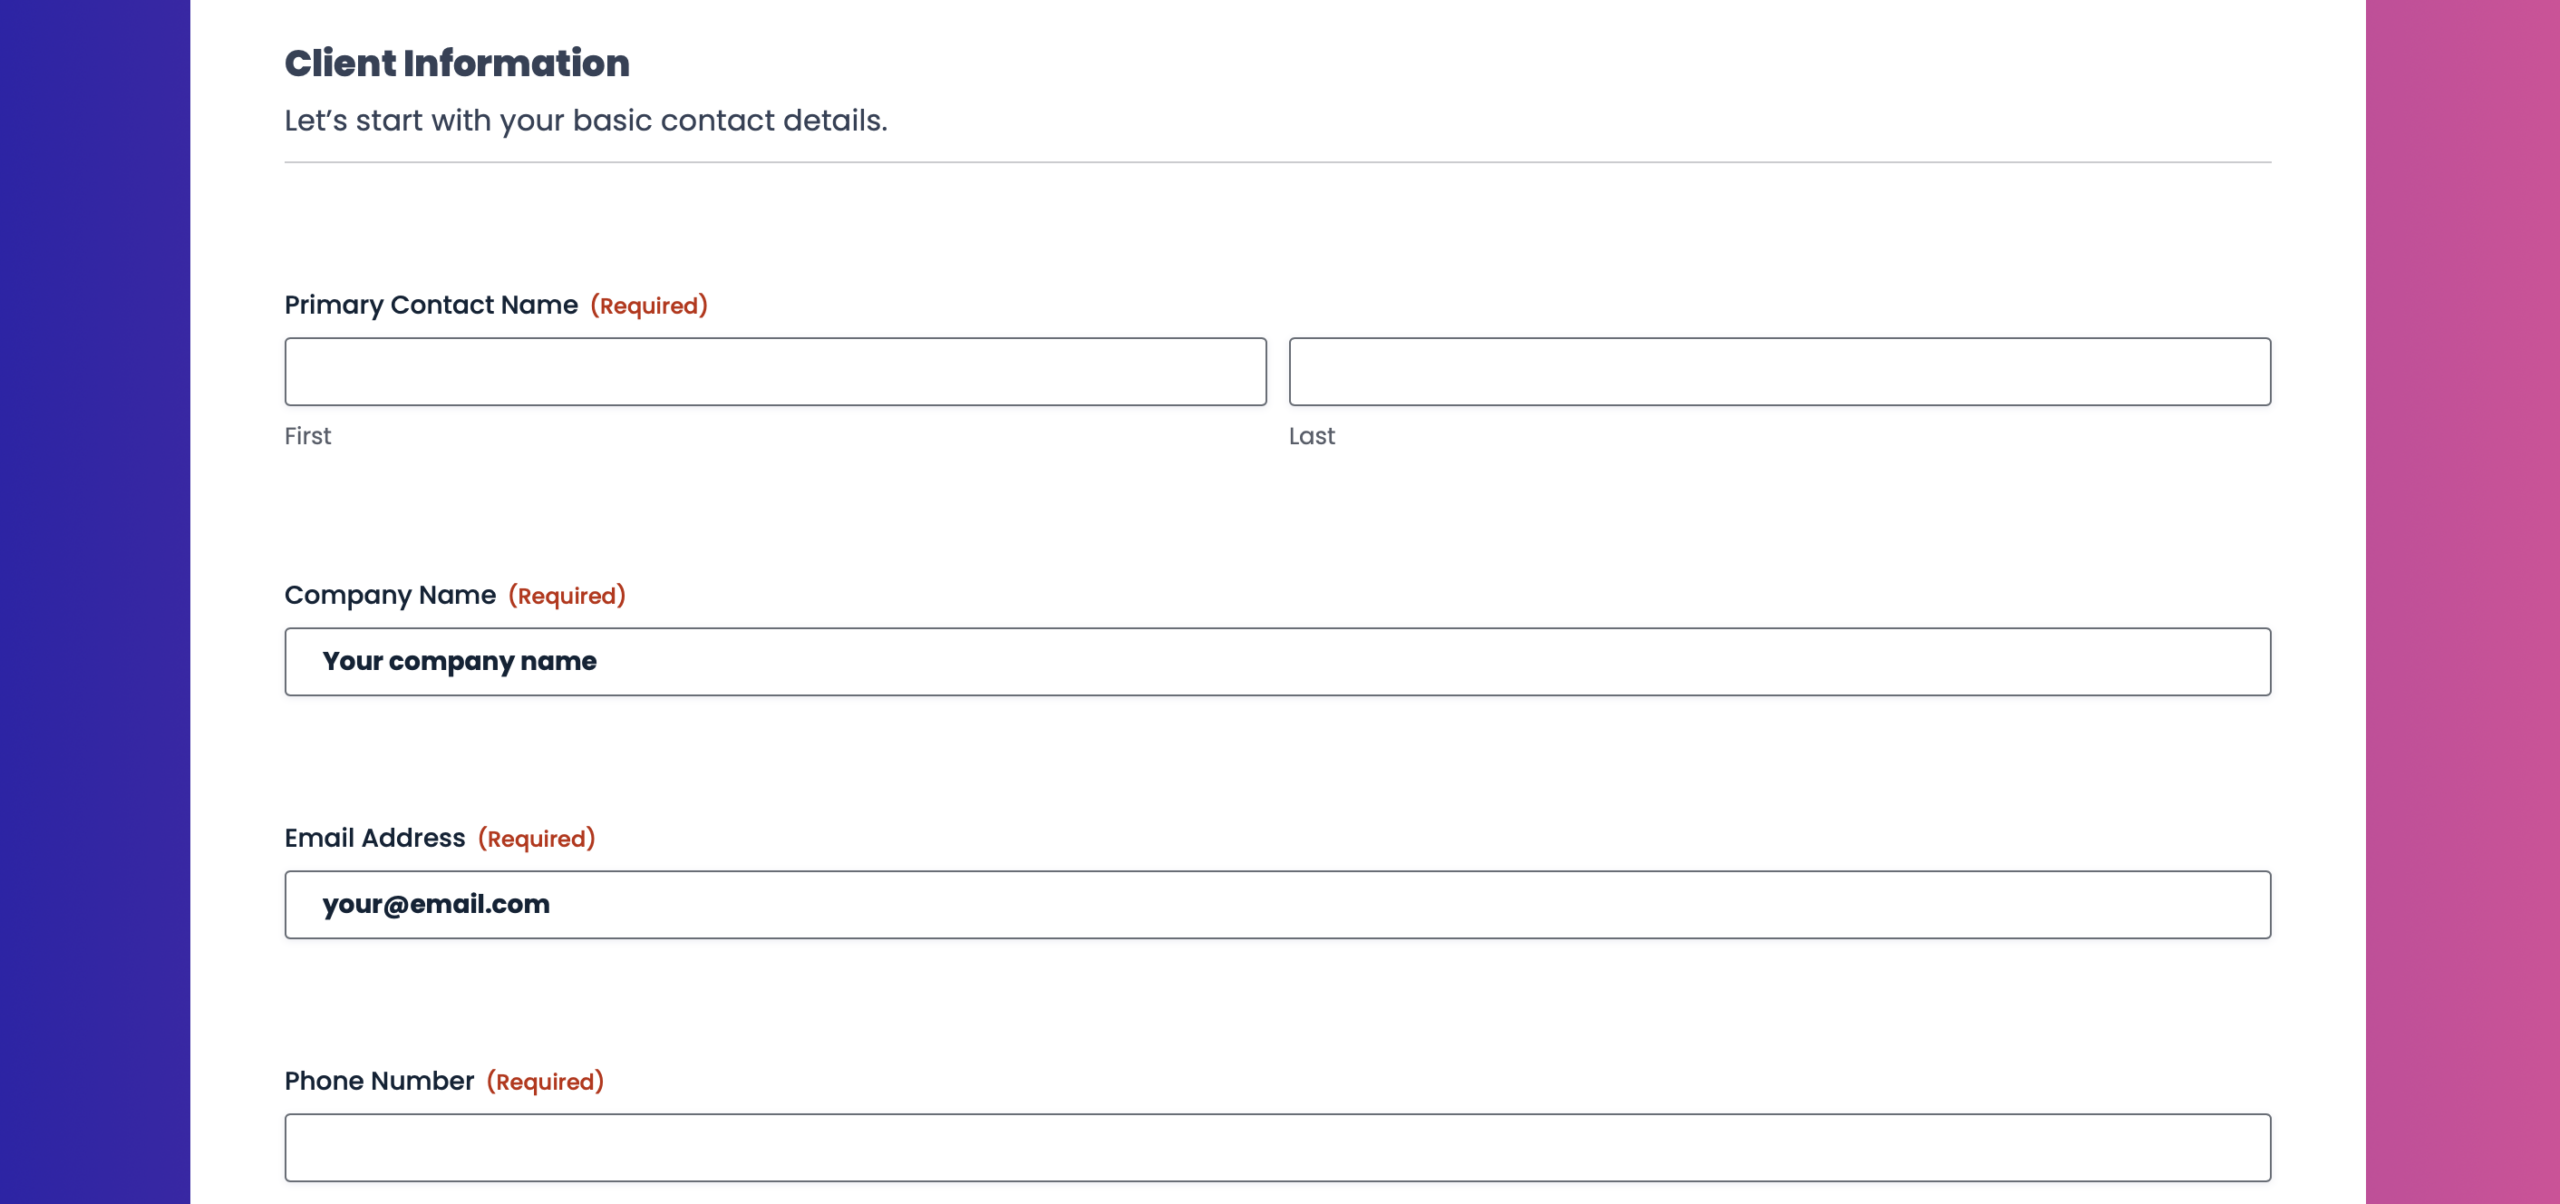This screenshot has height=1204, width=2560.
Task: Click Required marker beside Primary Contact Name
Action: [649, 306]
